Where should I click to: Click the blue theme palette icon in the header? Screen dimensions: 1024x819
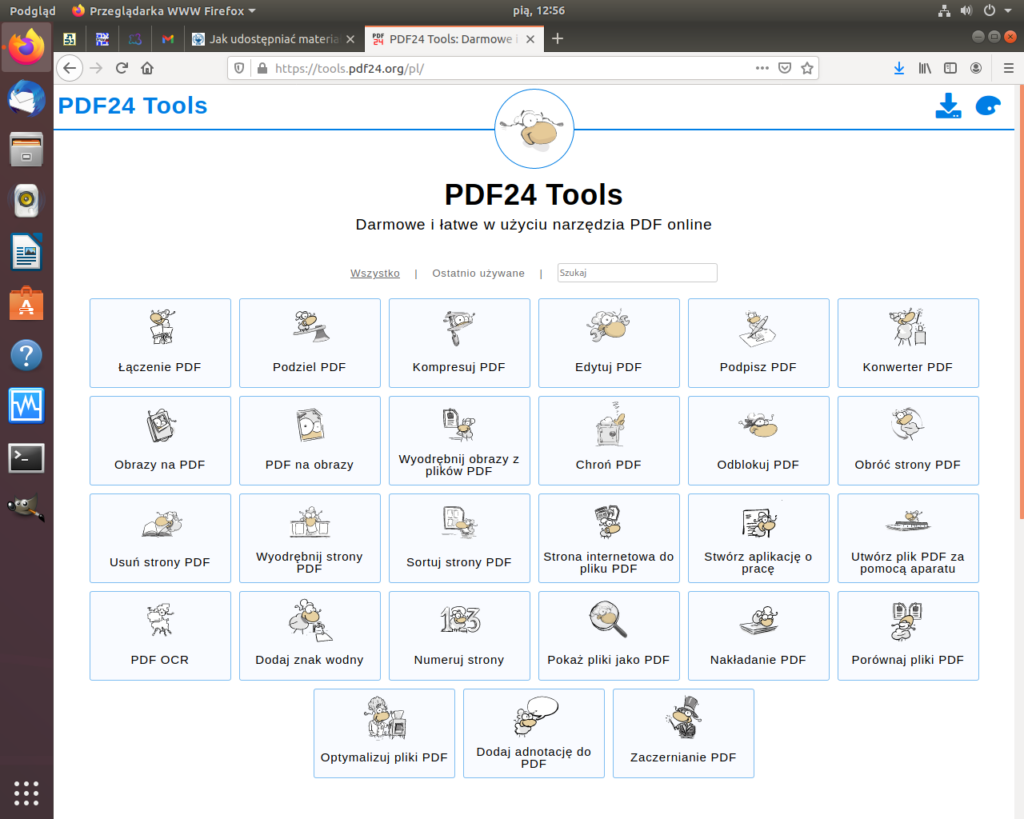tap(988, 106)
